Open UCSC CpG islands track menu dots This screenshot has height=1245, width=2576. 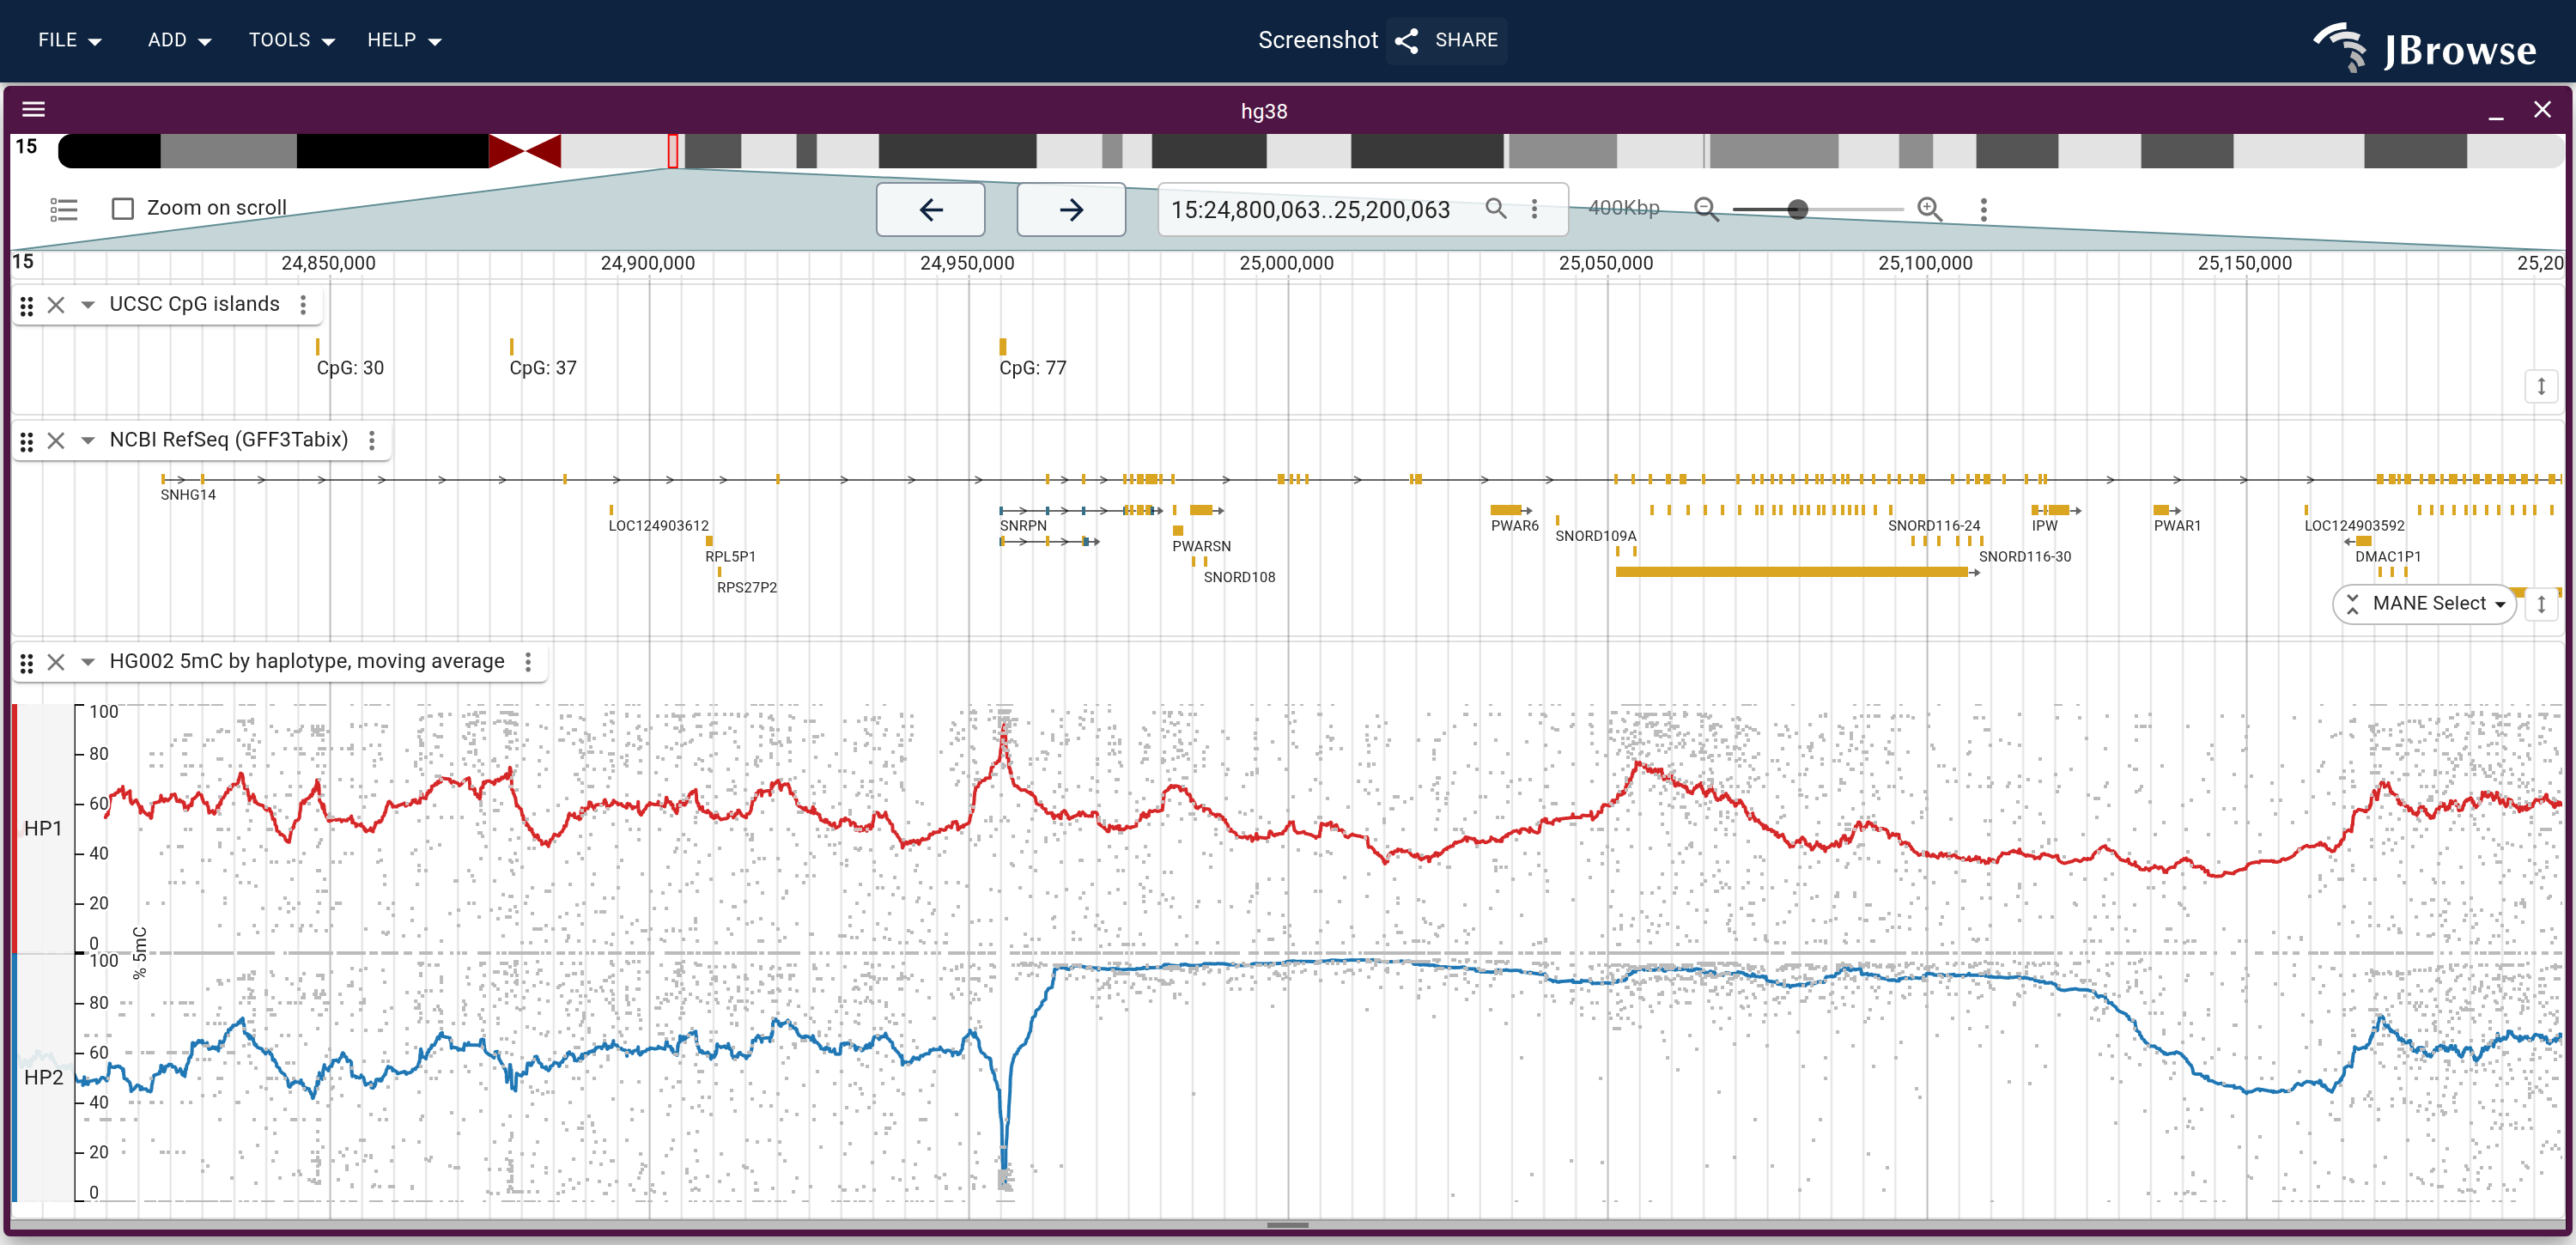[303, 304]
